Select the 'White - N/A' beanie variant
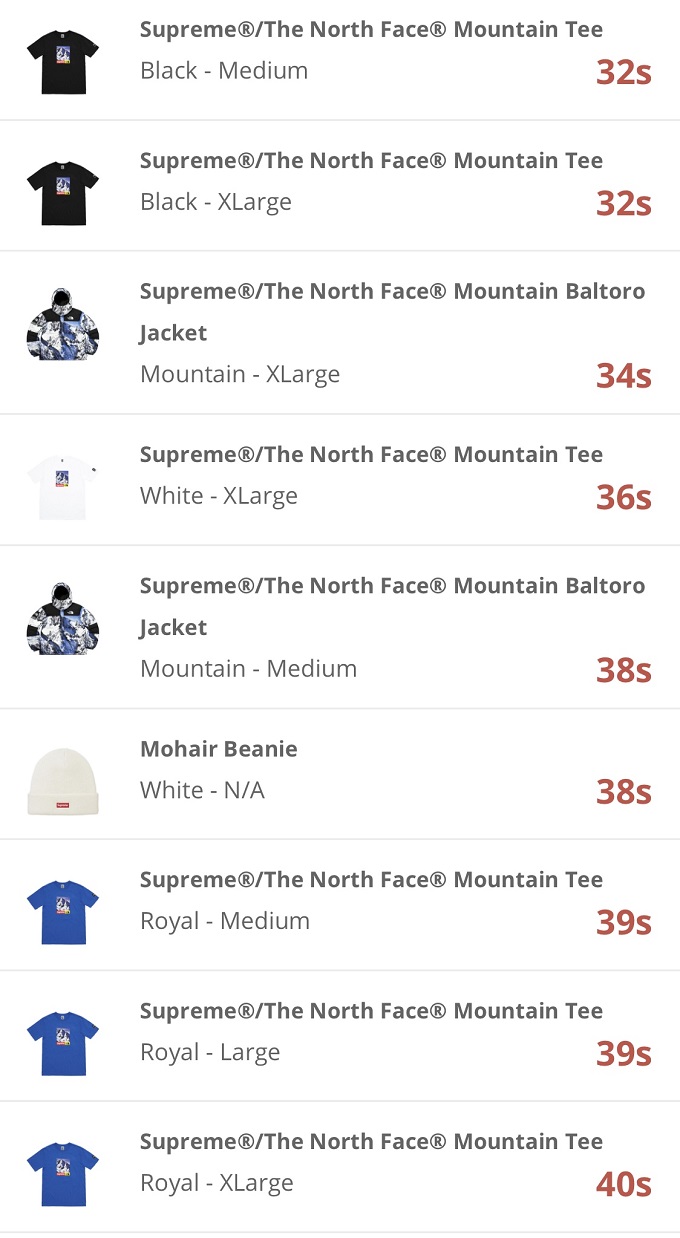The height and width of the screenshot is (1238, 680). click(202, 790)
